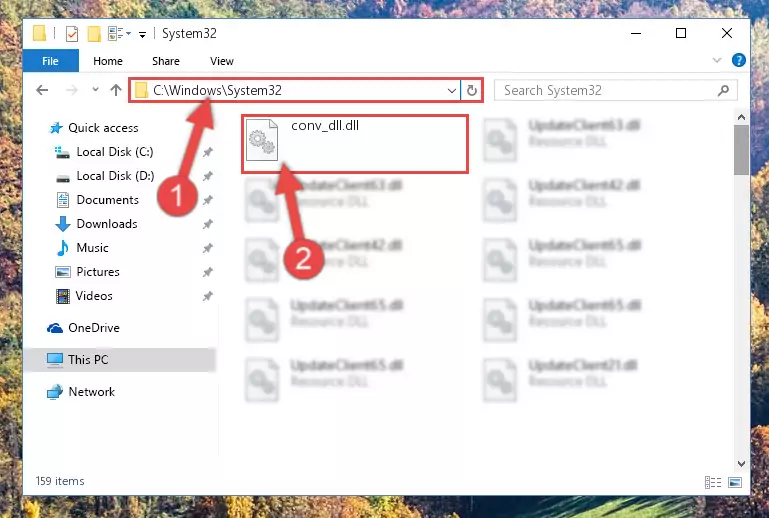Click the pin icon beside Documents

point(208,200)
